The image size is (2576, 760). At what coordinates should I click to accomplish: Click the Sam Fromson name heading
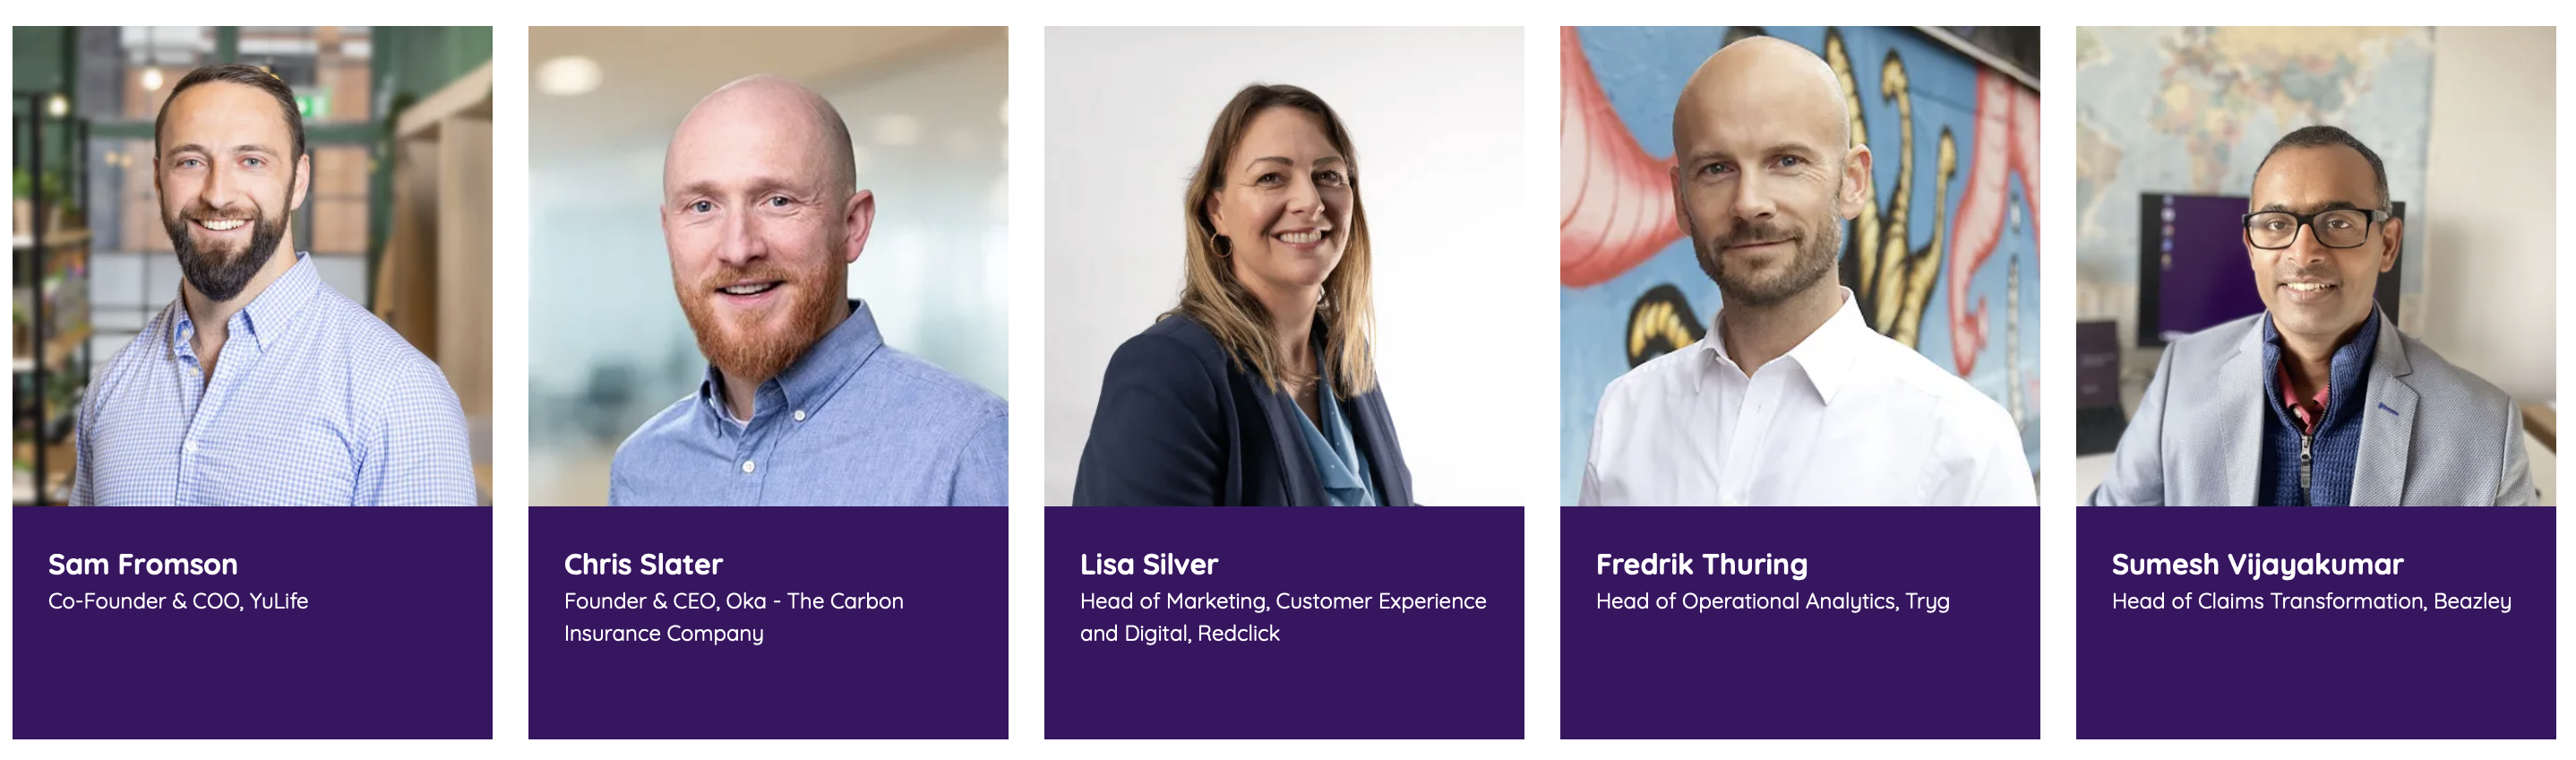(143, 565)
